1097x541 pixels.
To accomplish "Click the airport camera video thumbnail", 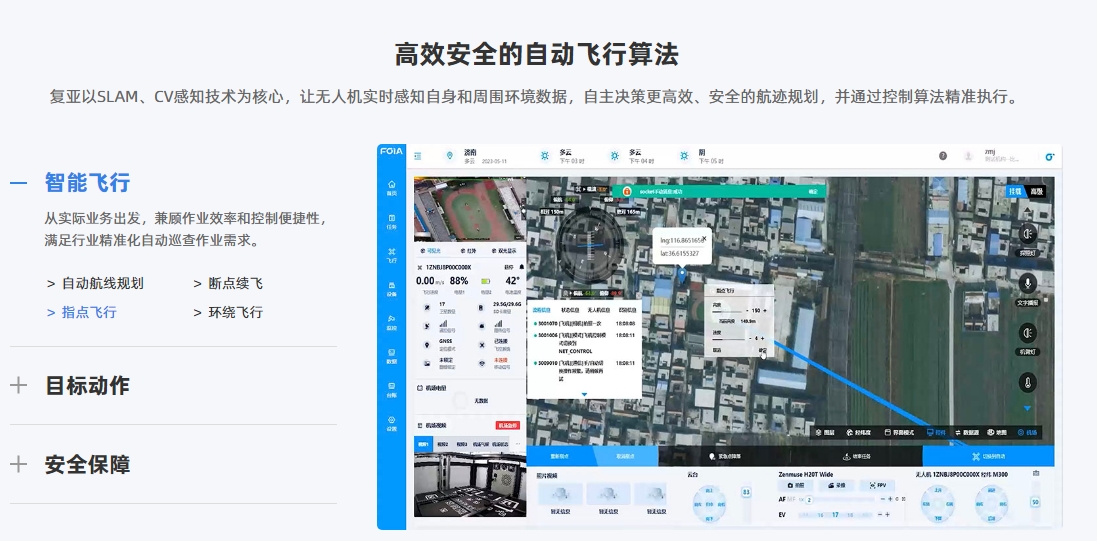I will [x=469, y=482].
